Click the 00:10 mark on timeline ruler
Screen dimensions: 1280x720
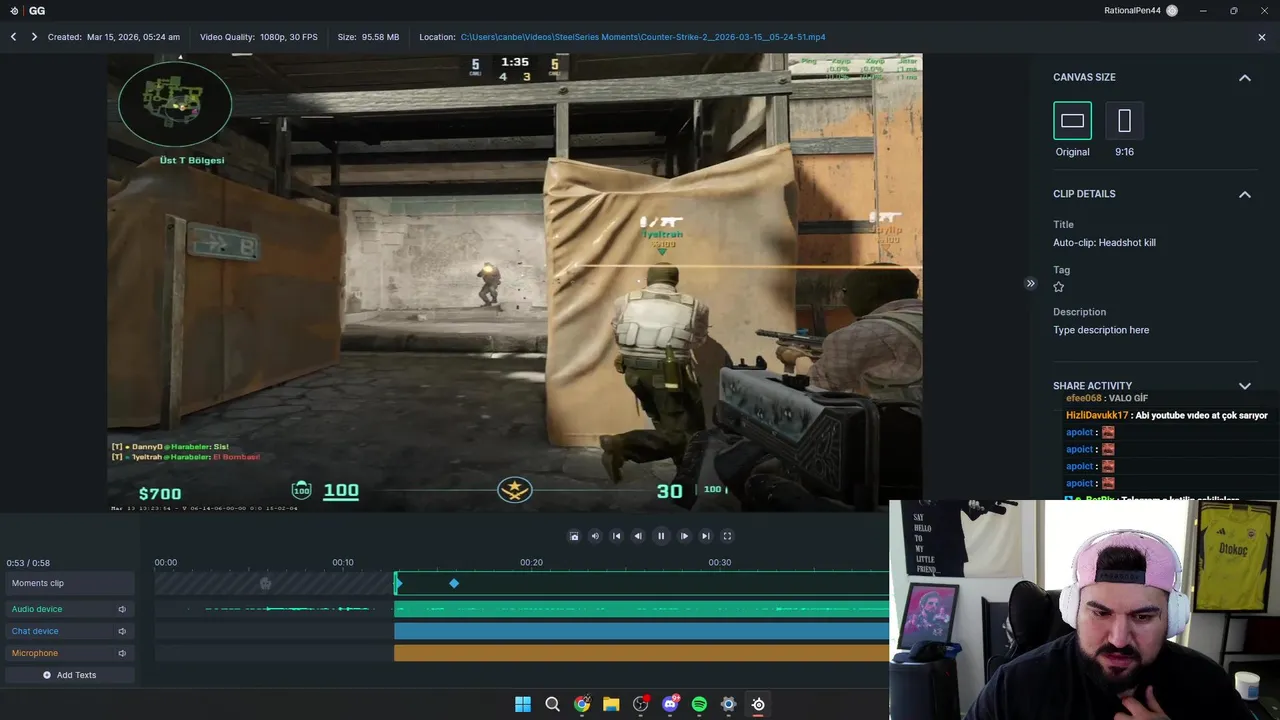(x=343, y=563)
